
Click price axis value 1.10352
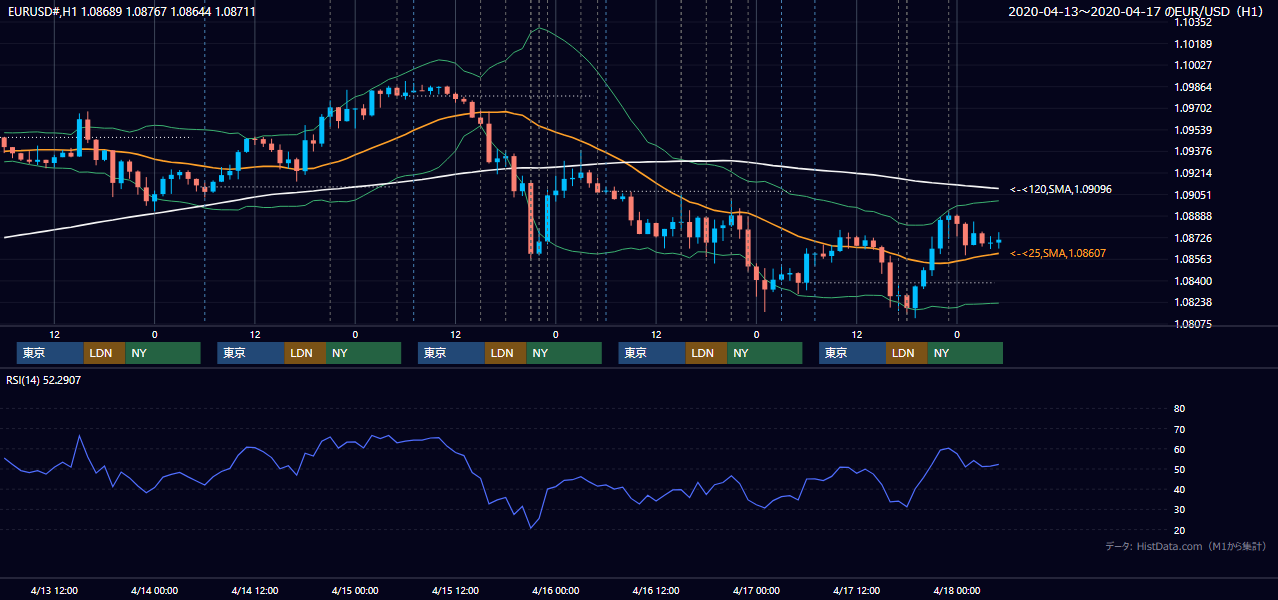coord(1193,22)
